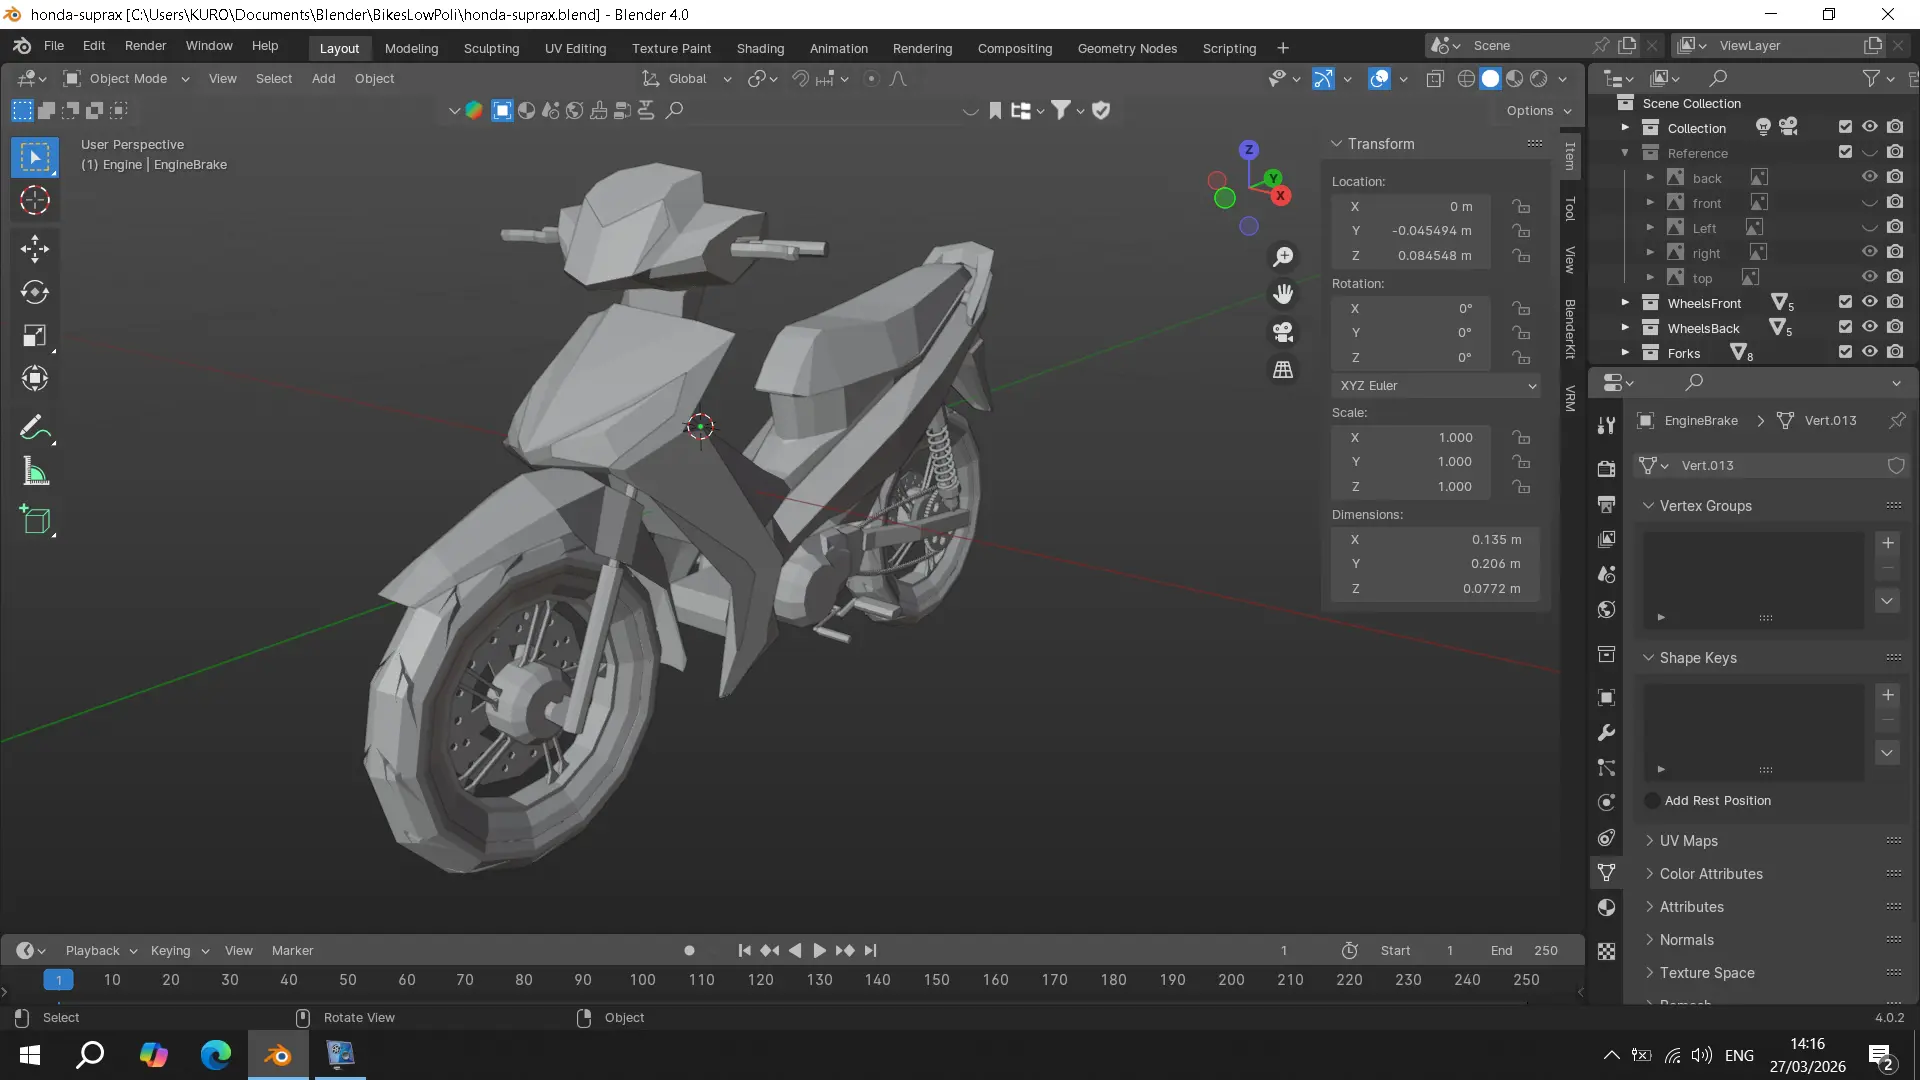This screenshot has width=1920, height=1080.
Task: Open Modifiers properties wrench tab
Action: click(x=1606, y=733)
